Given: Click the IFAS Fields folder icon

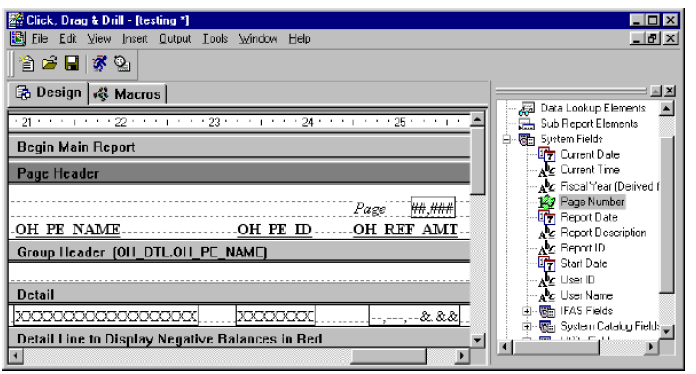Looking at the screenshot, I should (x=546, y=311).
